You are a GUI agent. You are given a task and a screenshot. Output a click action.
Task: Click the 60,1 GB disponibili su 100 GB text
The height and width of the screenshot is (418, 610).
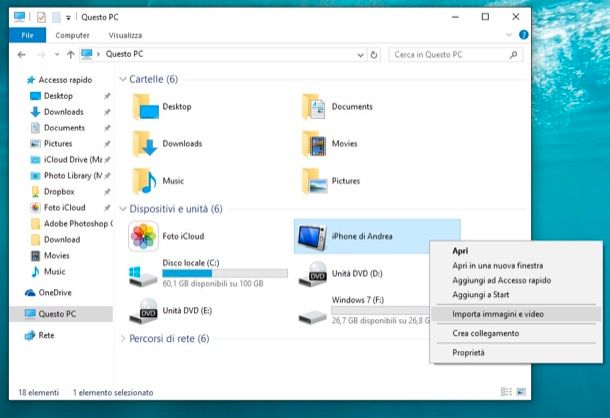click(x=213, y=284)
